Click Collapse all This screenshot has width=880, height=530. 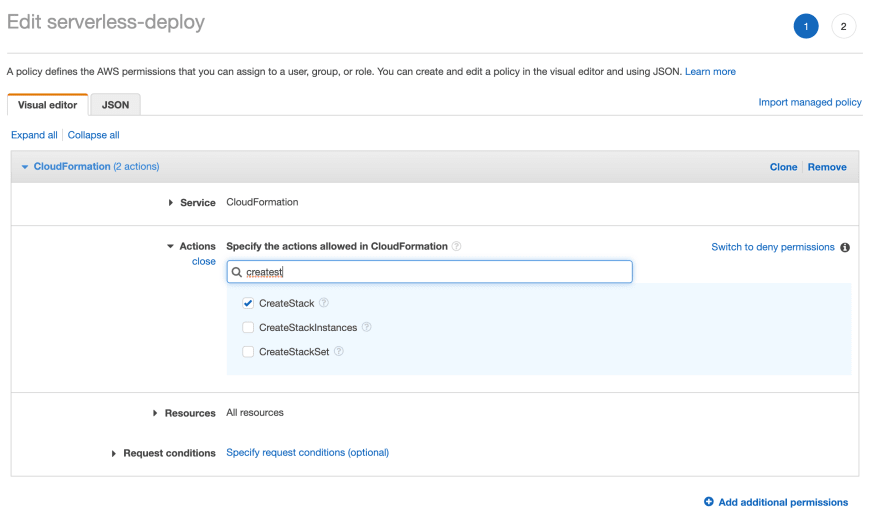94,135
